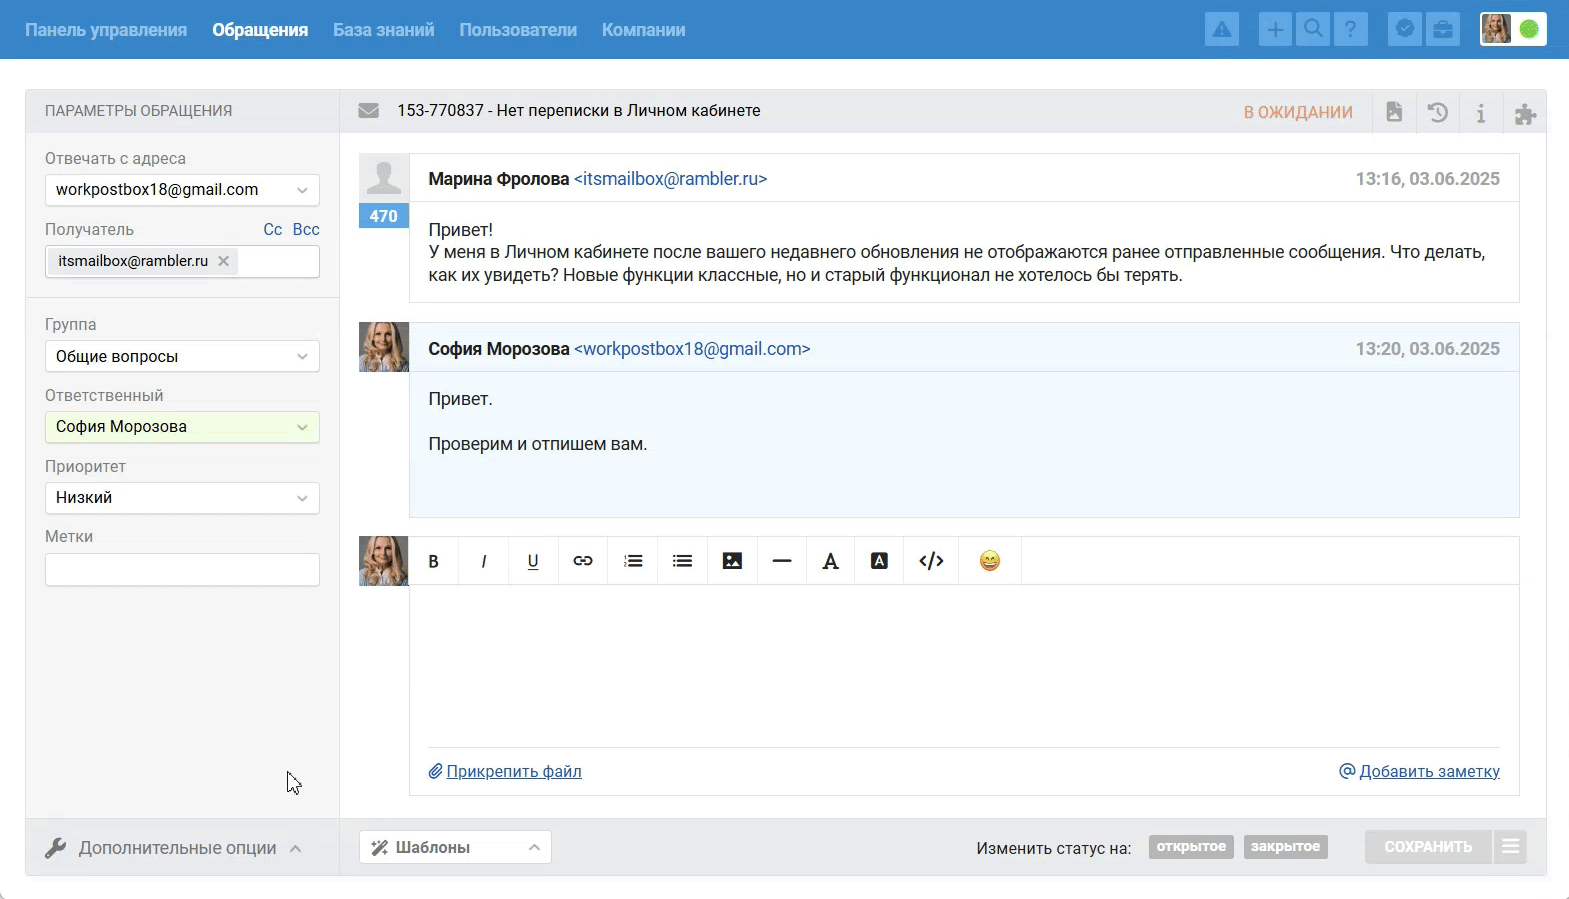The height and width of the screenshot is (899, 1569).
Task: Click the alert triangle icon
Action: tap(1222, 30)
